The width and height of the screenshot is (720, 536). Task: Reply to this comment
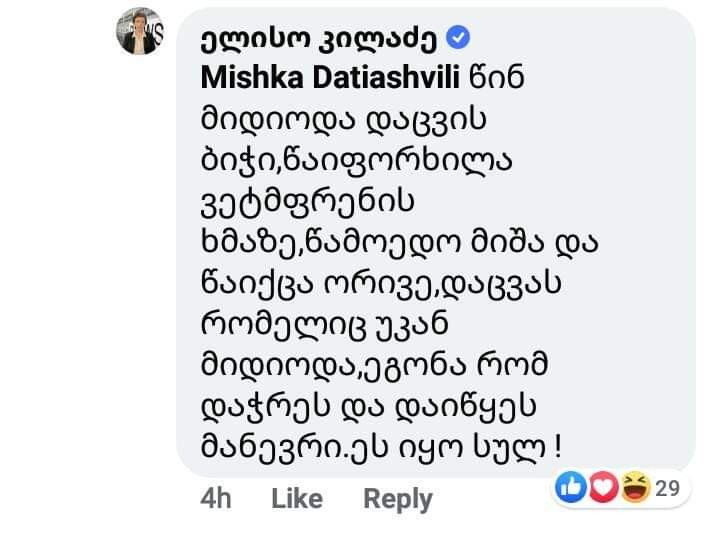pyautogui.click(x=398, y=498)
